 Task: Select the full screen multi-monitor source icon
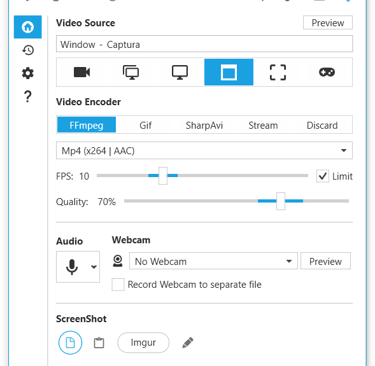pos(131,72)
